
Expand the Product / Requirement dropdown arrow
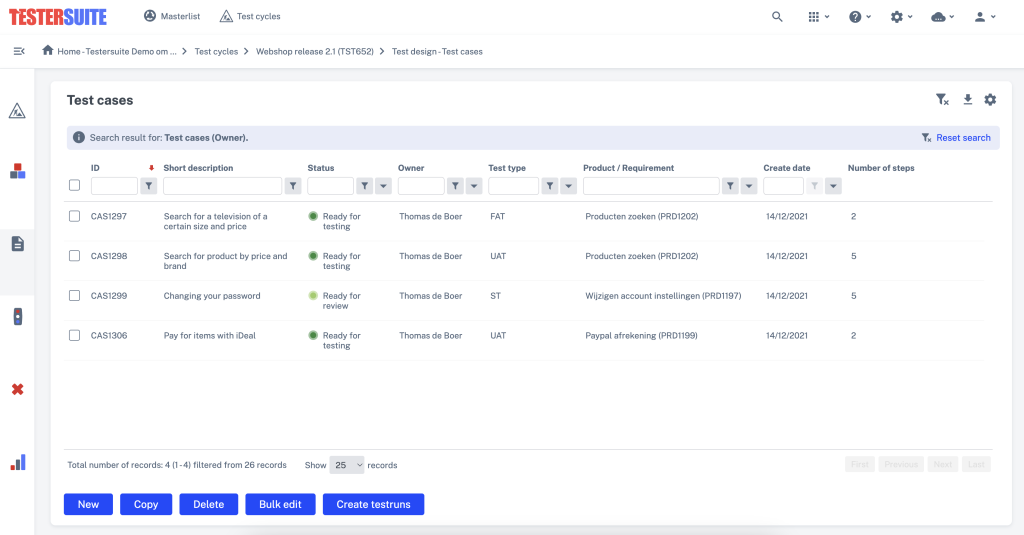coord(749,186)
